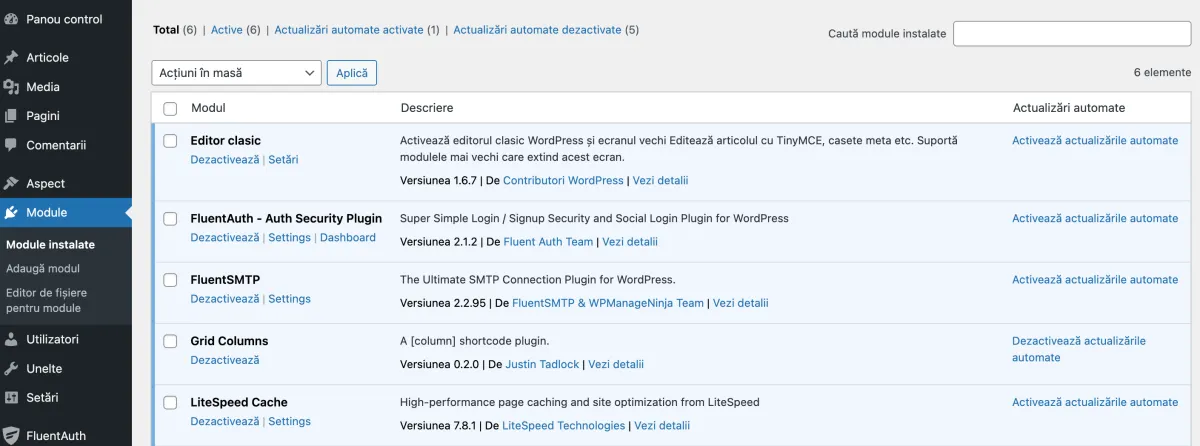Open Aspect in the sidebar menu
The image size is (1200, 446).
pos(45,183)
